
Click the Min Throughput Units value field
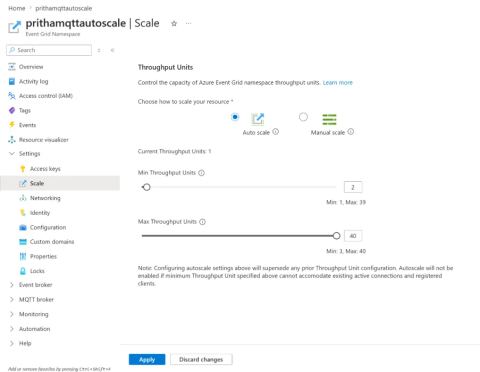[353, 187]
